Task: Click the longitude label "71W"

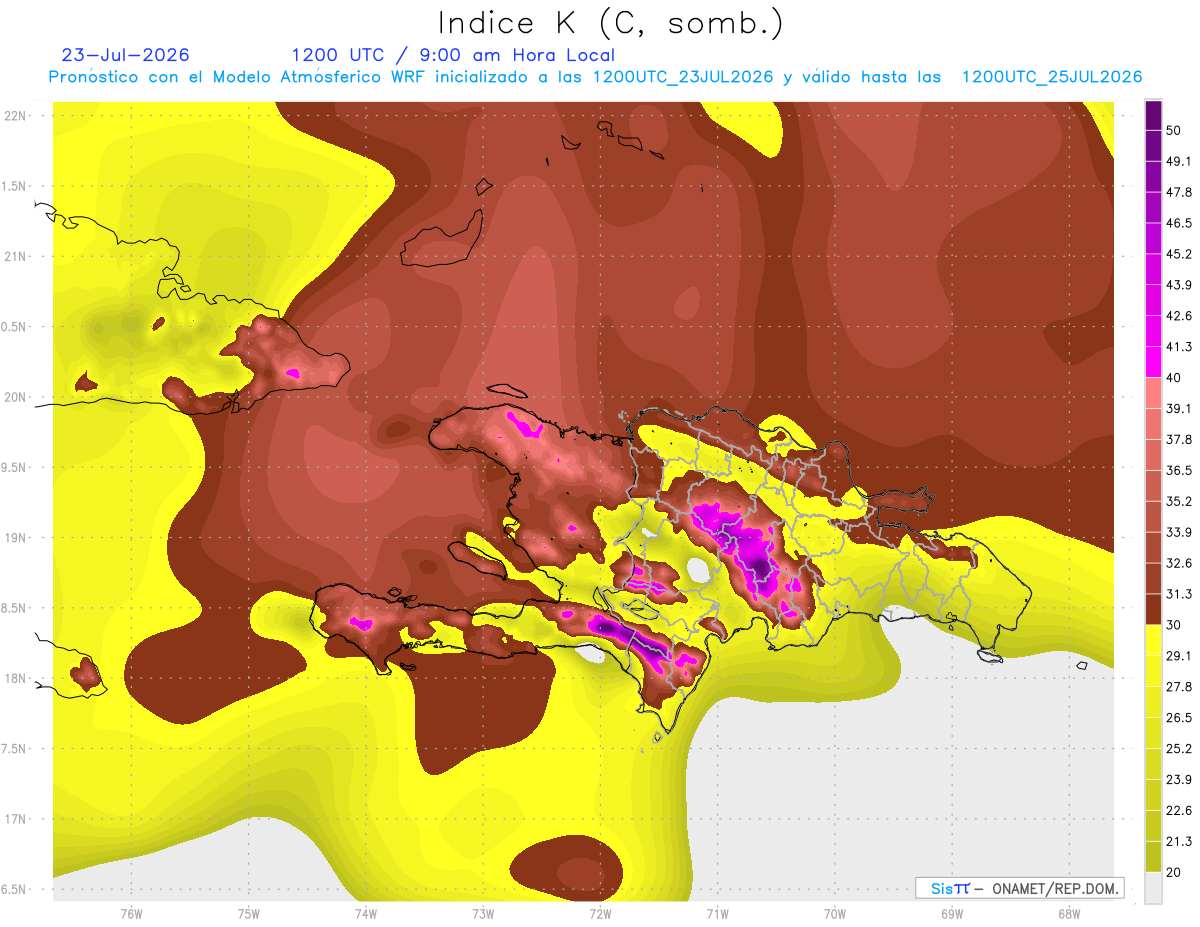Action: tap(716, 914)
